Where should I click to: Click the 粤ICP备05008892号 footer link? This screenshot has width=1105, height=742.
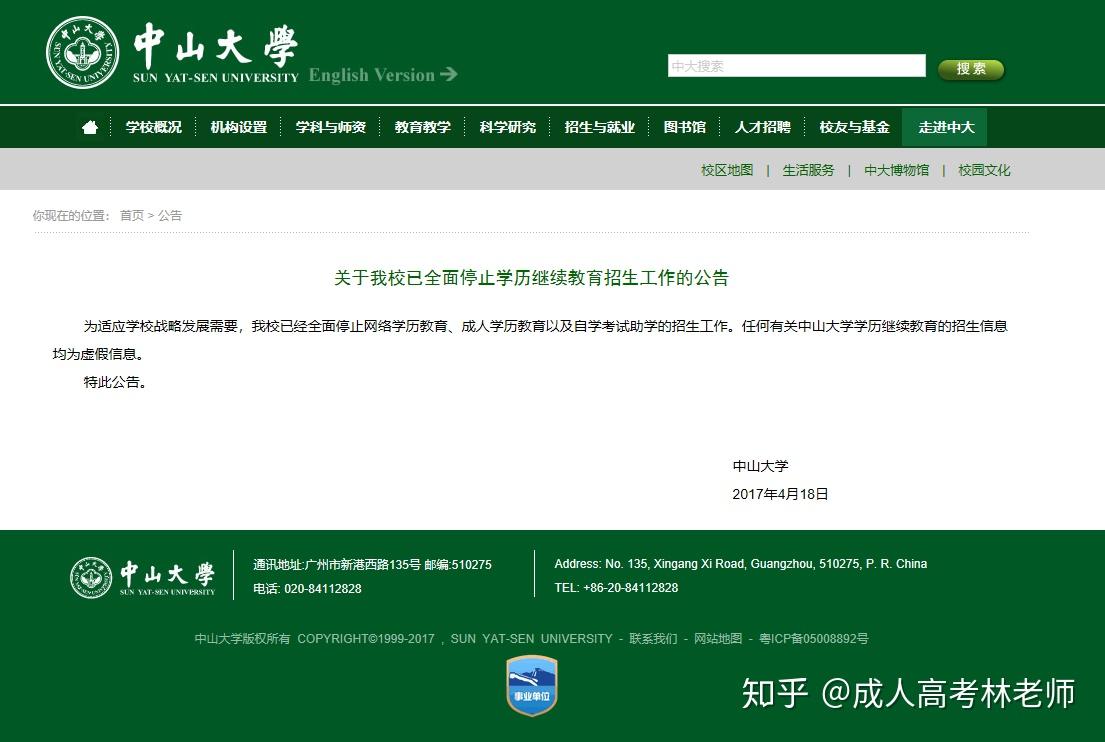pos(813,638)
